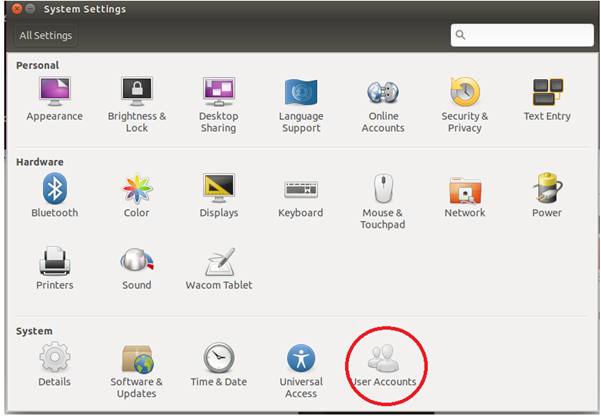Open Universal Access settings
This screenshot has width=601, height=418.
301,370
